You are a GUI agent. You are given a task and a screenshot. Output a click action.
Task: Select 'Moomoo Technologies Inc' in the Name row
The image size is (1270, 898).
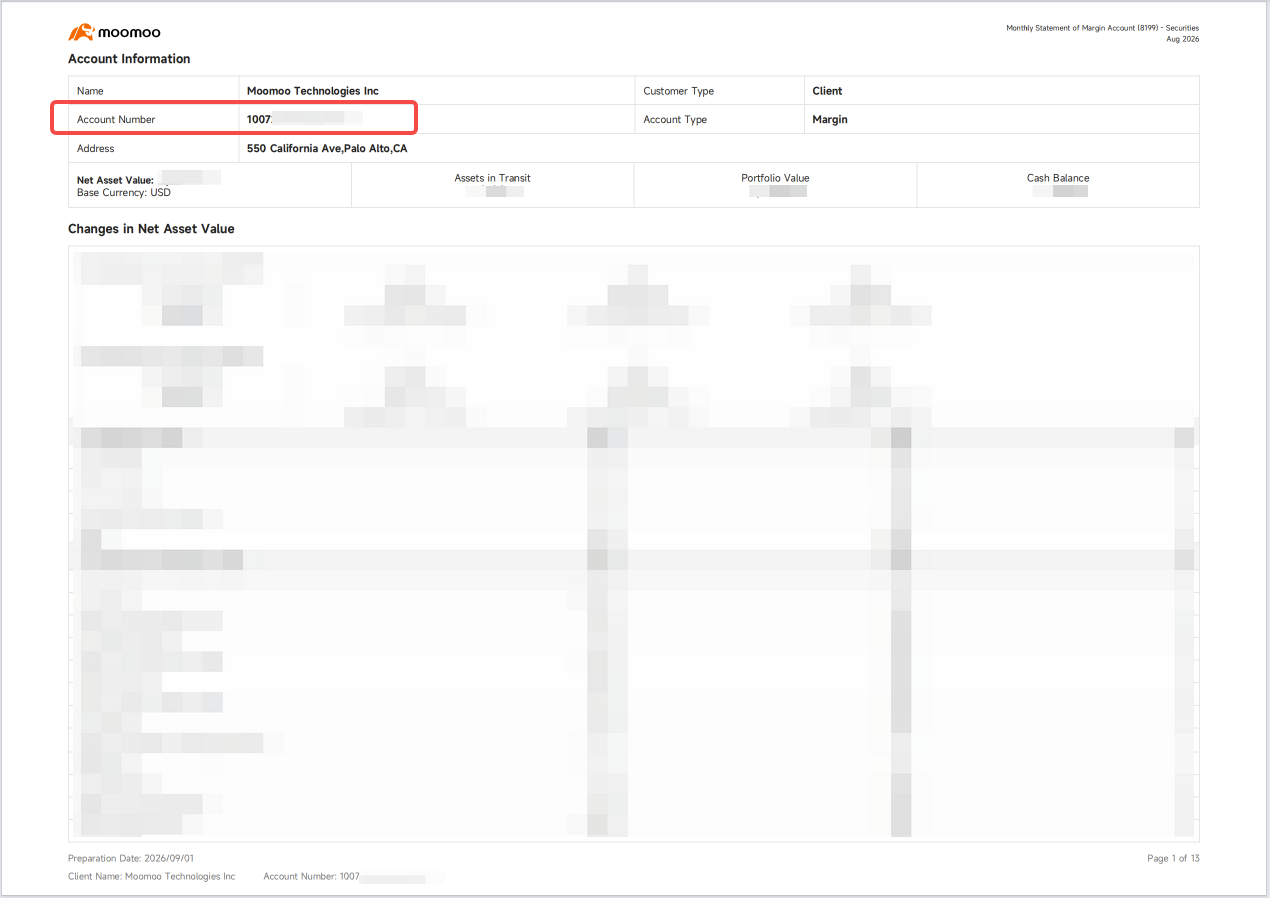[x=313, y=91]
